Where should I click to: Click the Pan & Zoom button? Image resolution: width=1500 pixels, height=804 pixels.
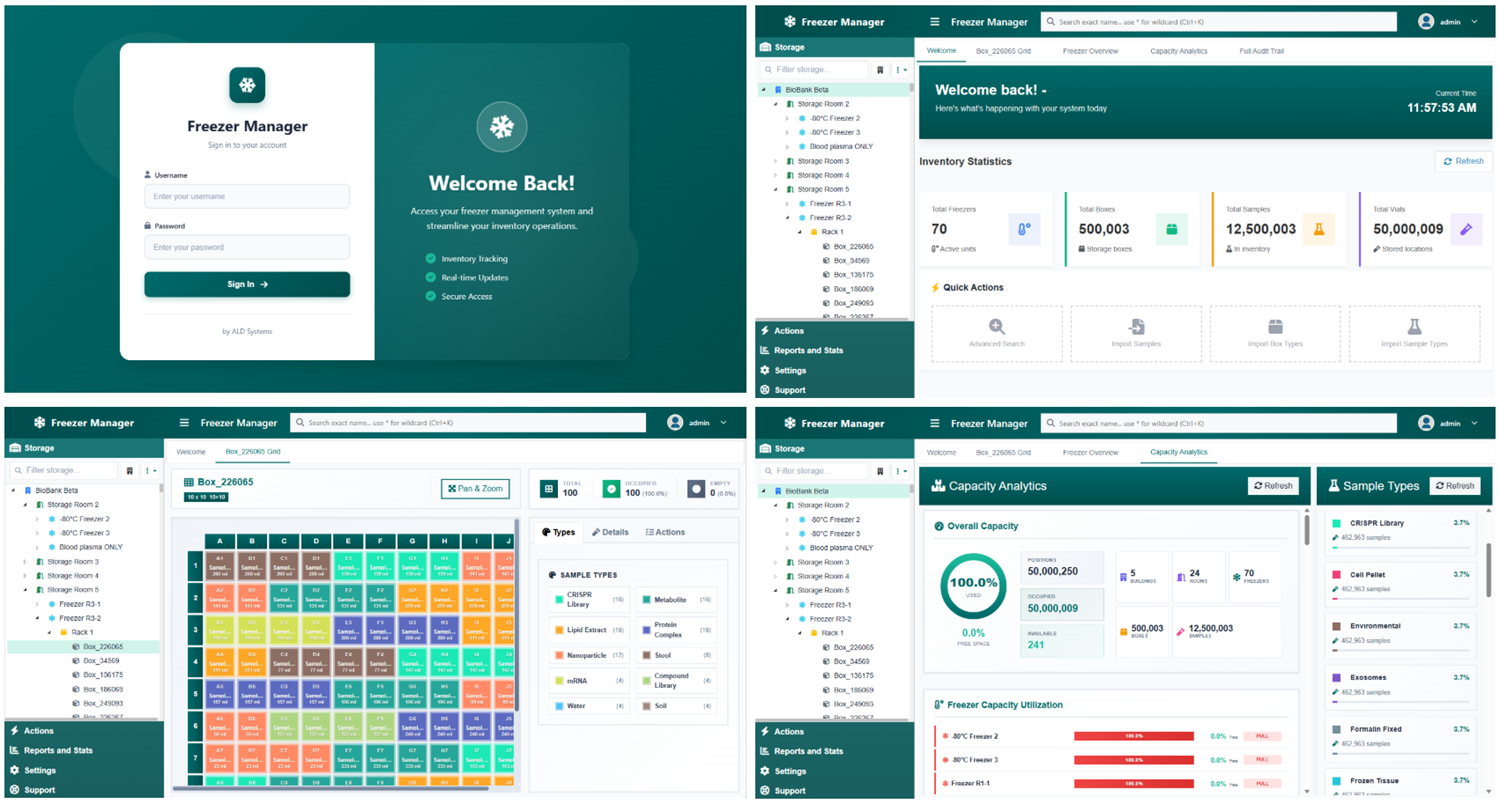point(475,489)
